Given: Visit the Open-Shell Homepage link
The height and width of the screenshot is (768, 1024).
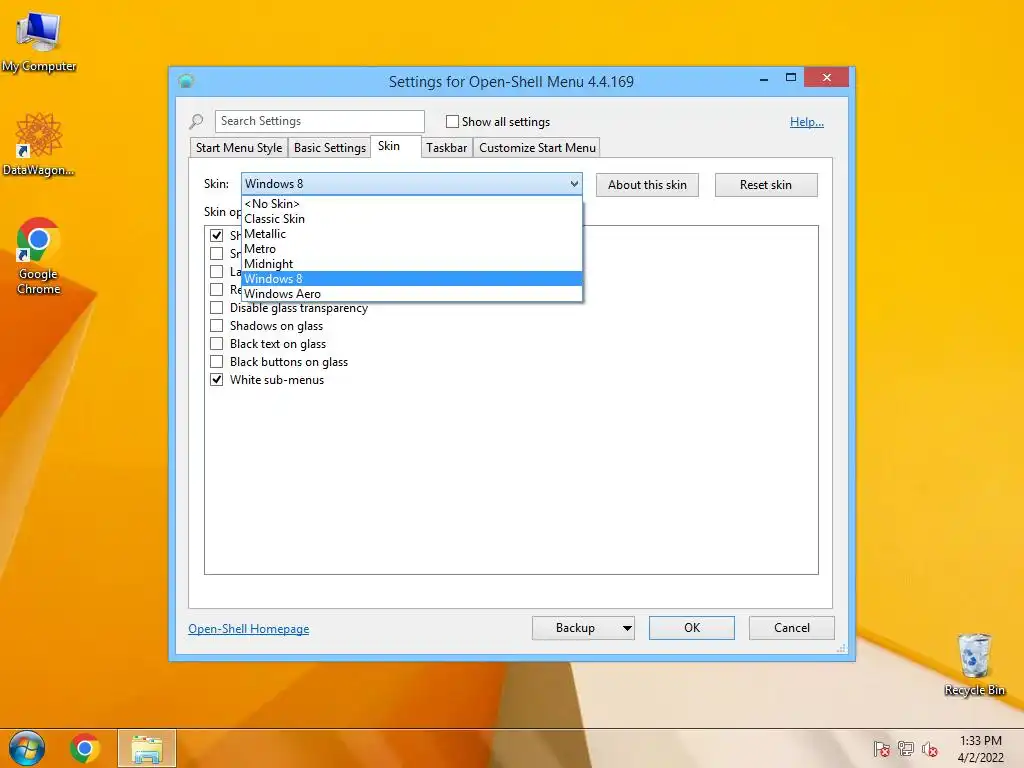Looking at the screenshot, I should pos(249,629).
